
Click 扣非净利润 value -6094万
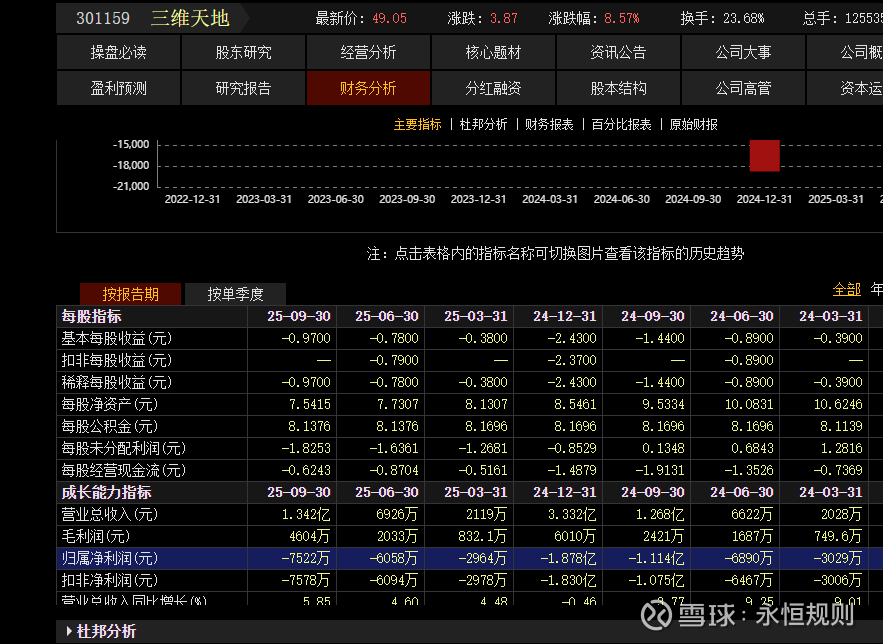coord(394,580)
